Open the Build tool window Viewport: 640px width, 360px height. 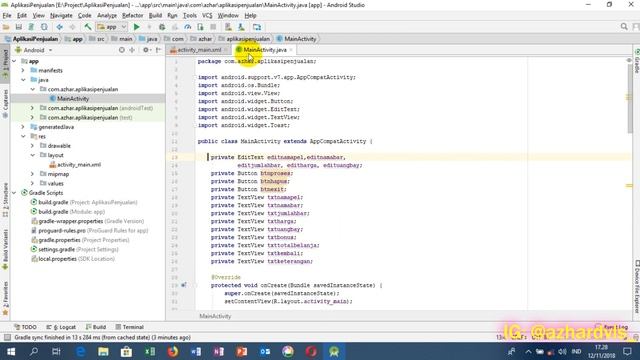coord(96,327)
